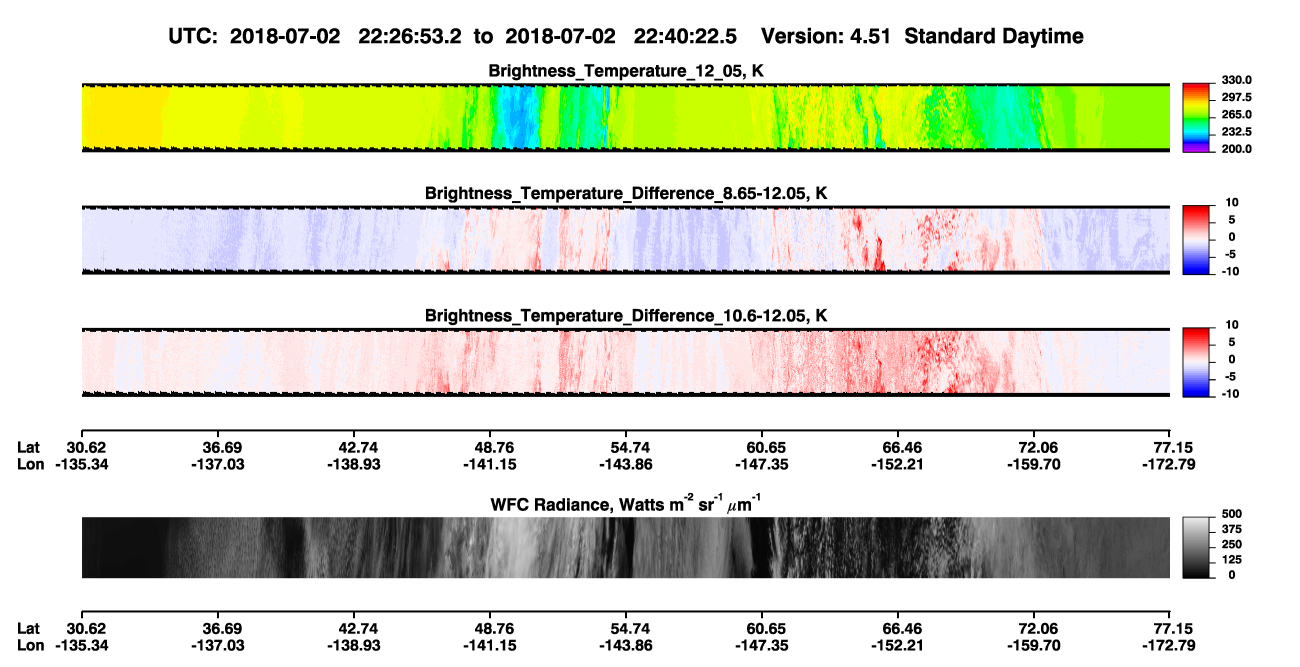Screen dimensions: 1300x667
Task: Click the 200.0 colorbar minimum label
Action: point(1236,149)
